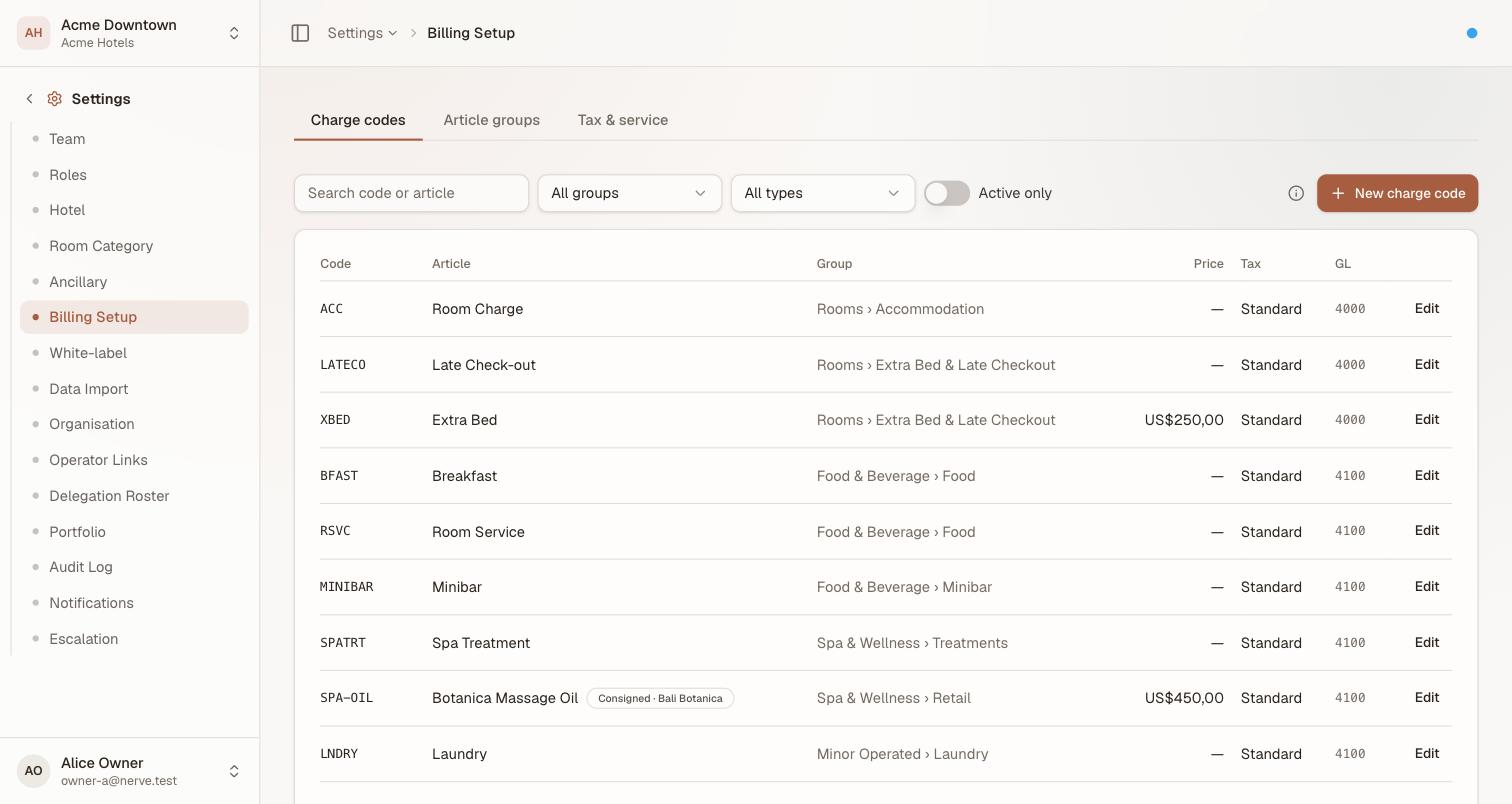Click the owner-a@nerve.test email text
Screen dimensions: 1512x804
pyautogui.click(x=119, y=781)
